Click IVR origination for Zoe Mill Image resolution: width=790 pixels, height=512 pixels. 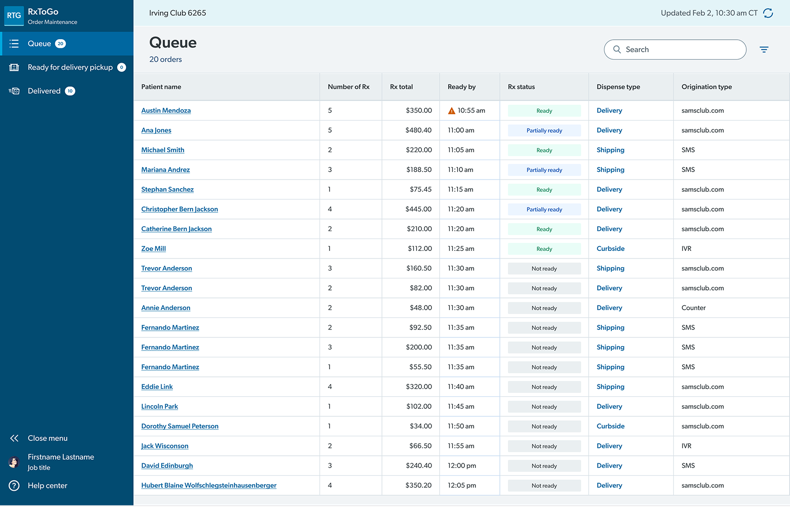click(686, 249)
